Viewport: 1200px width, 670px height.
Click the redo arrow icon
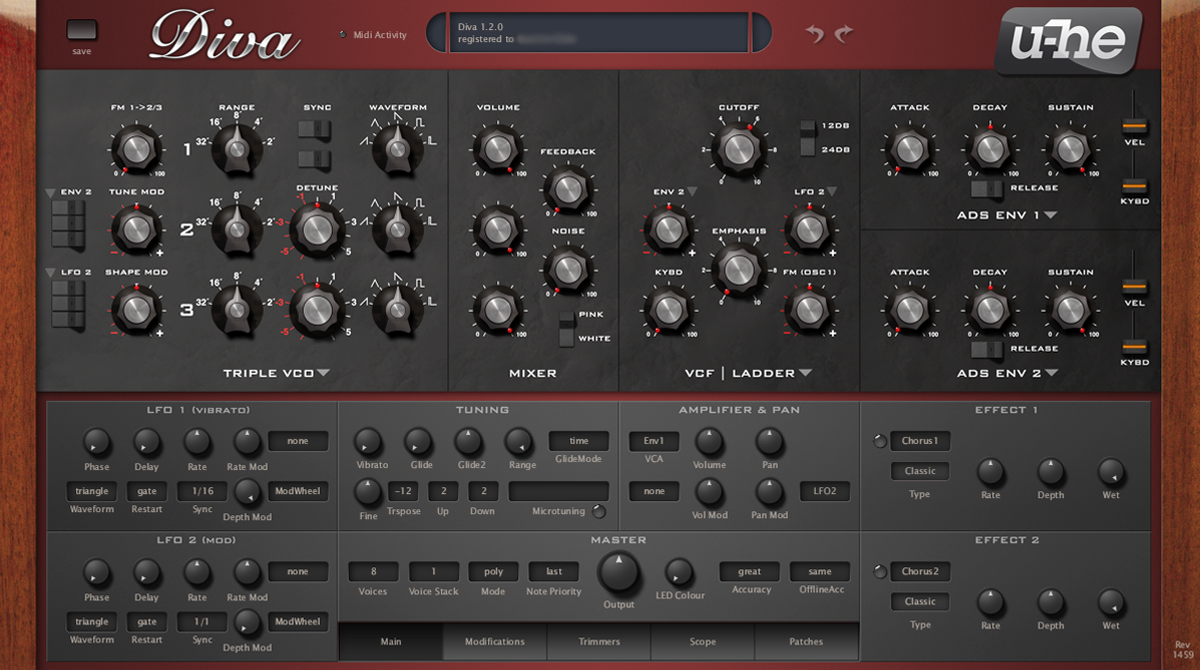843,35
